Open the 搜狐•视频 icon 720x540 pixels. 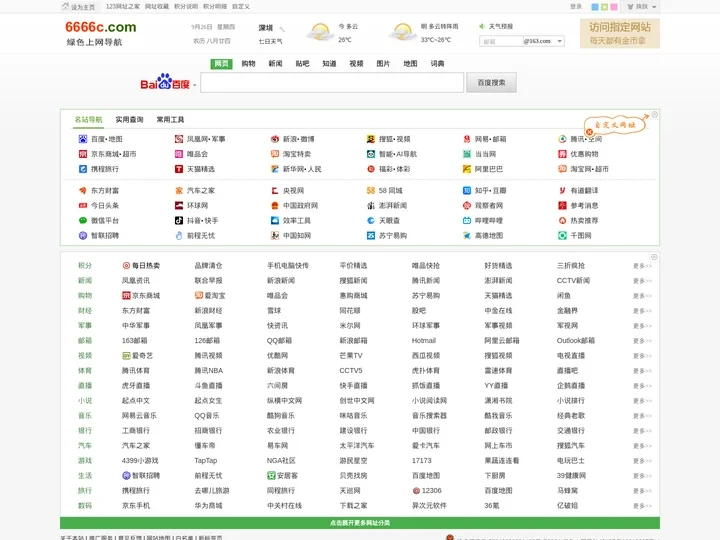coord(371,139)
